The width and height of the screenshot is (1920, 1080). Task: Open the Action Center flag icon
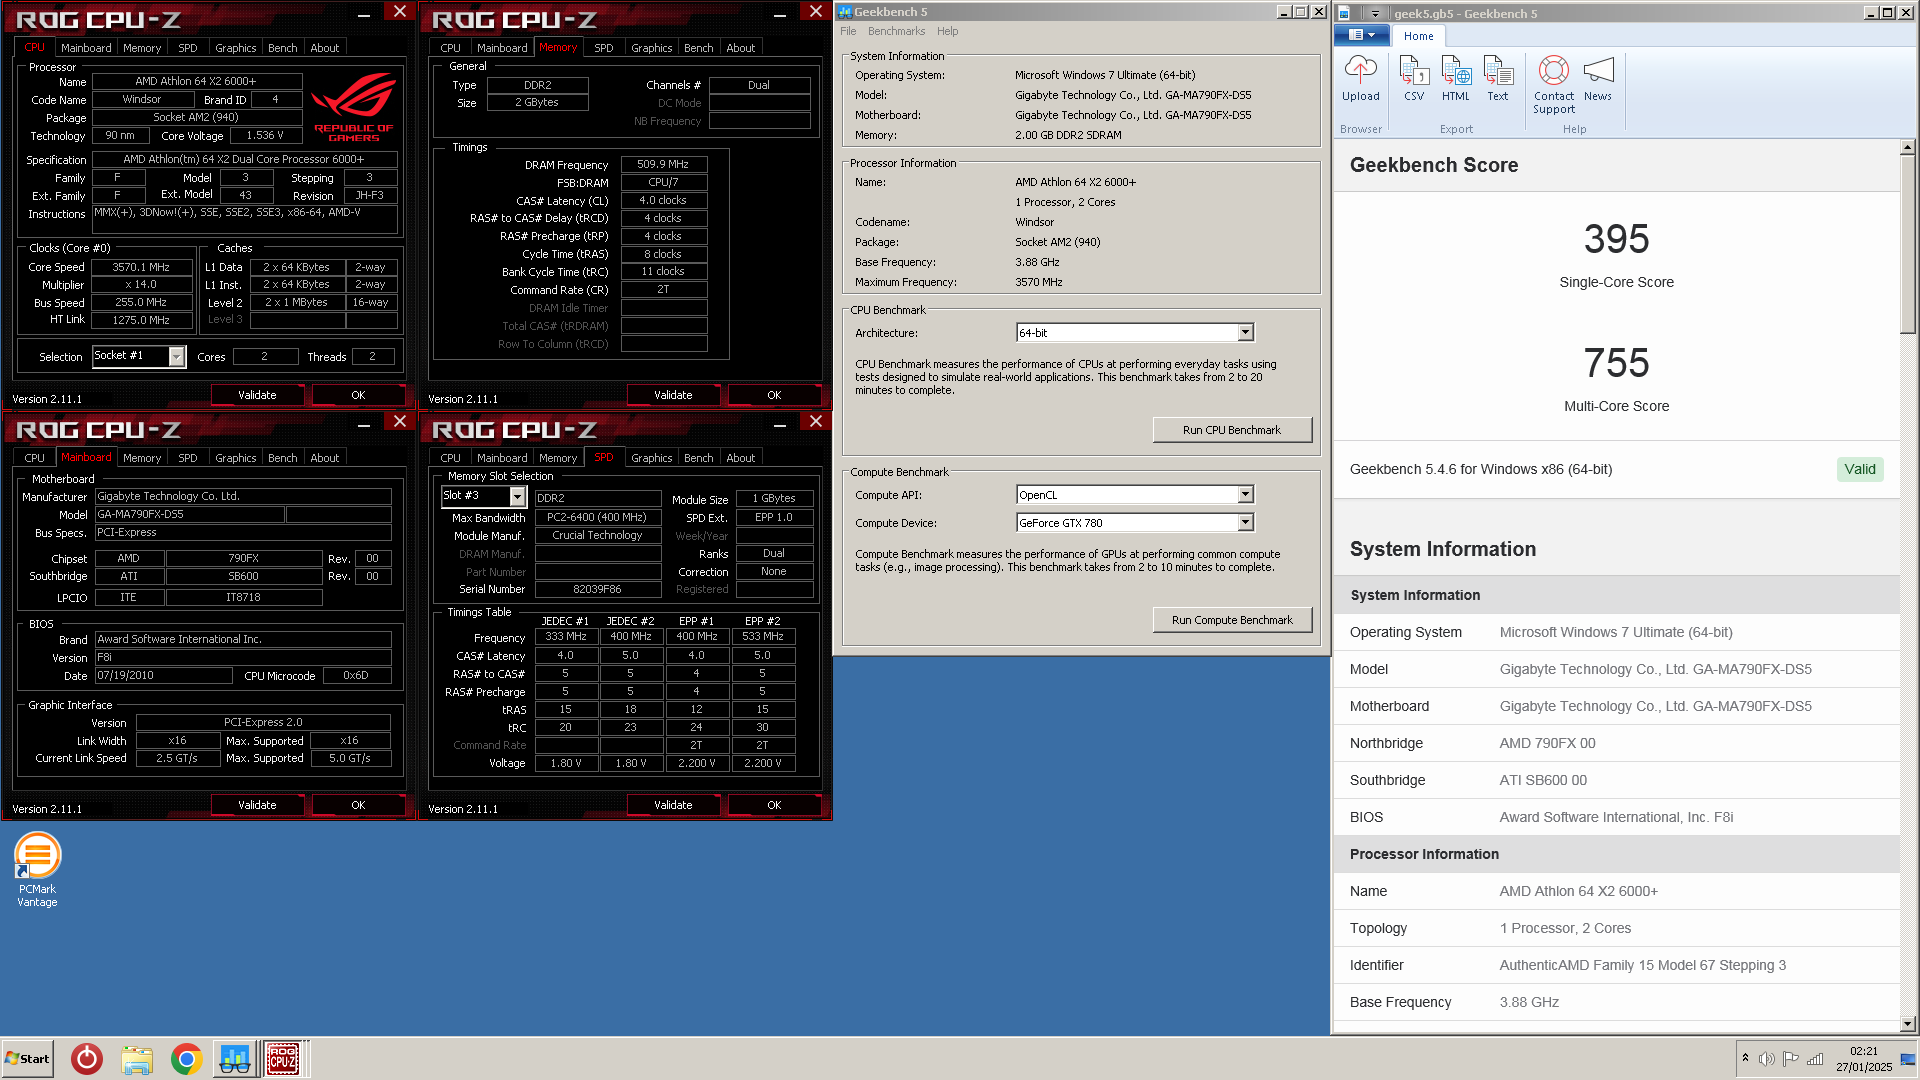1791,1059
